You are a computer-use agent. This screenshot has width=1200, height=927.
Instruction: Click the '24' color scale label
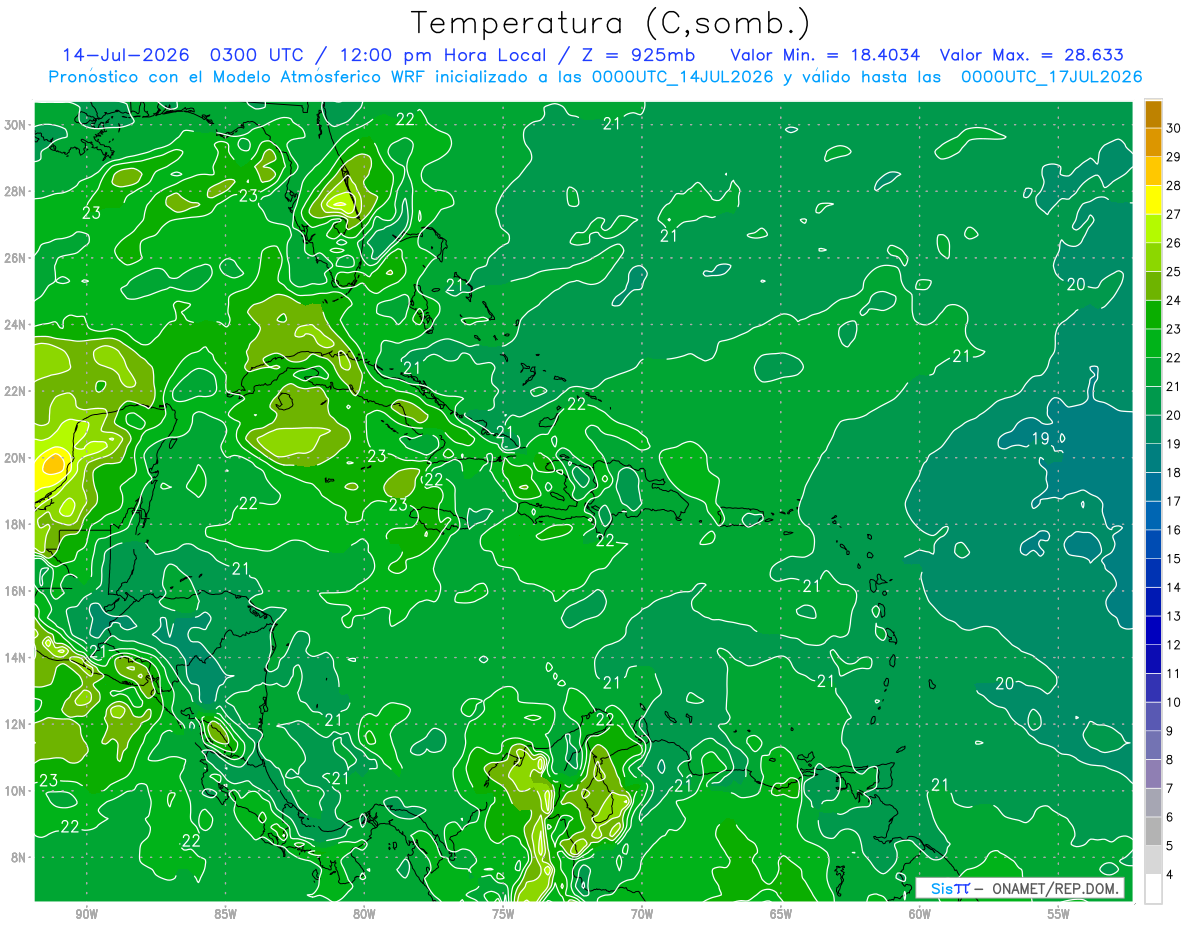point(1173,300)
